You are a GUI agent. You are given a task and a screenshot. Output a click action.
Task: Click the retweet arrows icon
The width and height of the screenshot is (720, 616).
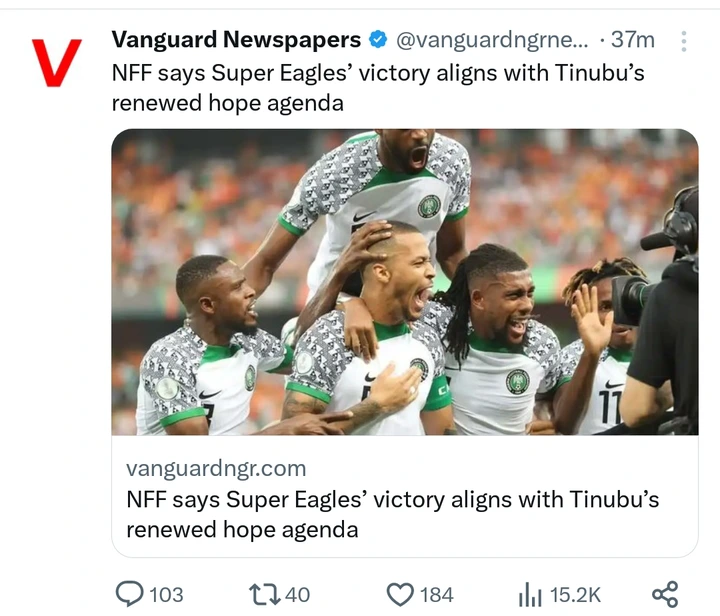pos(264,594)
